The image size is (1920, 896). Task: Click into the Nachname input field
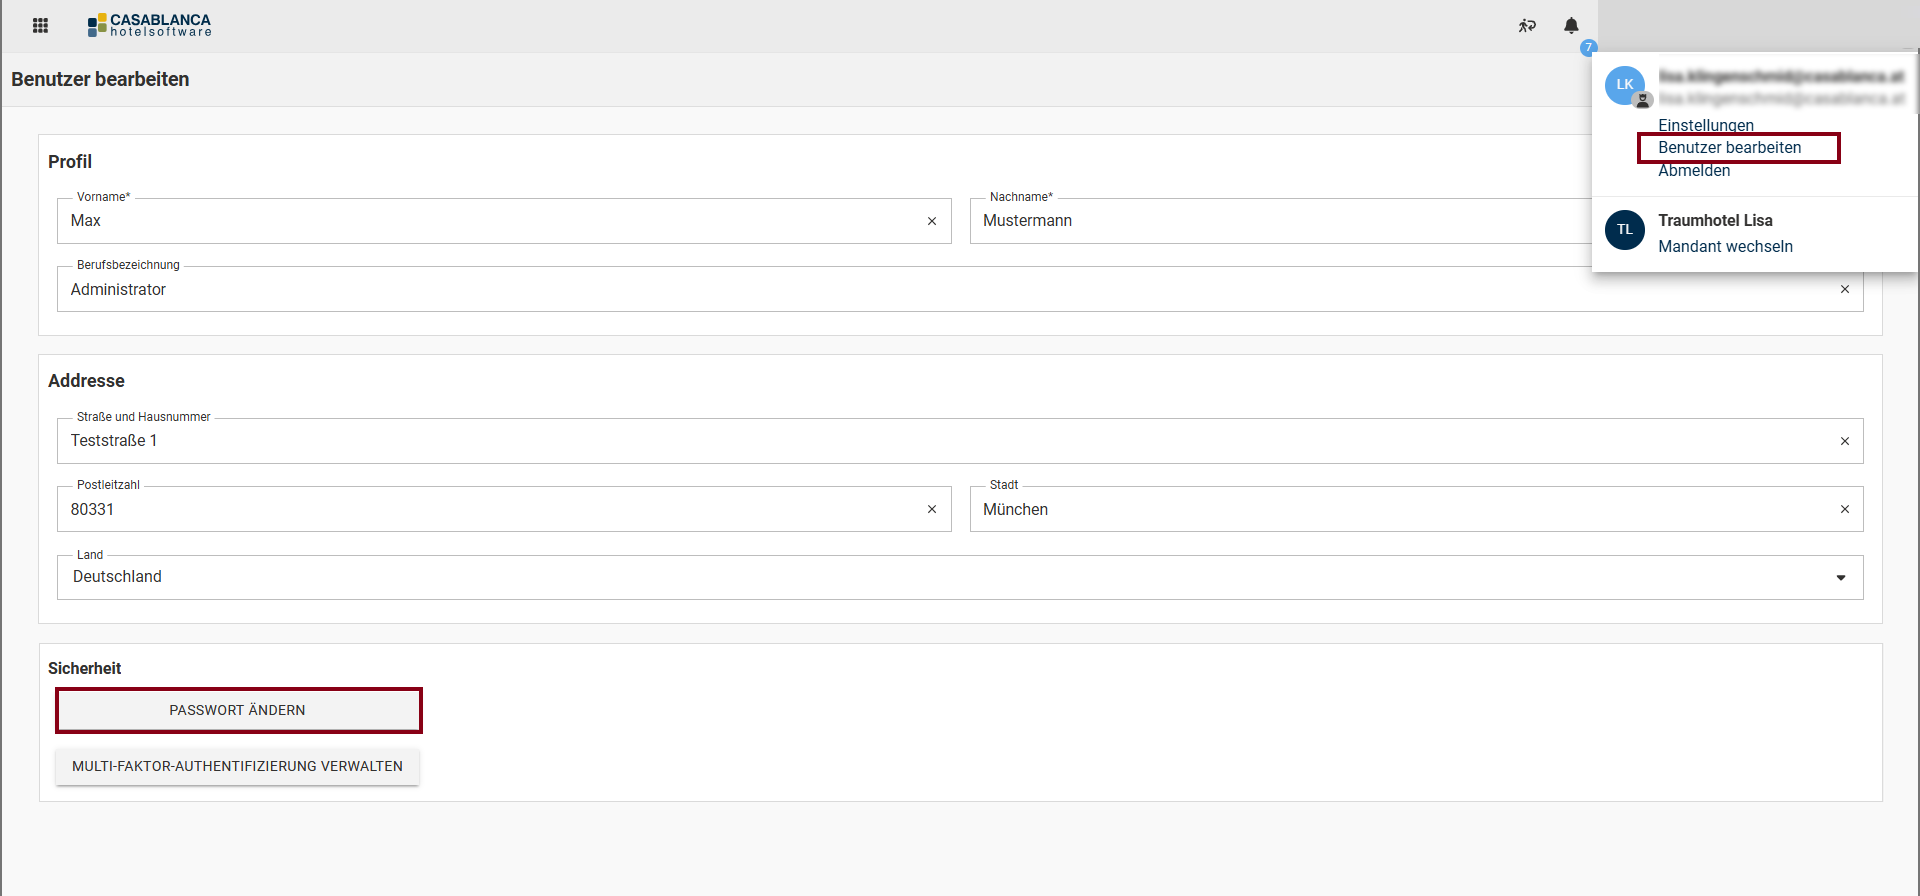[1270, 221]
